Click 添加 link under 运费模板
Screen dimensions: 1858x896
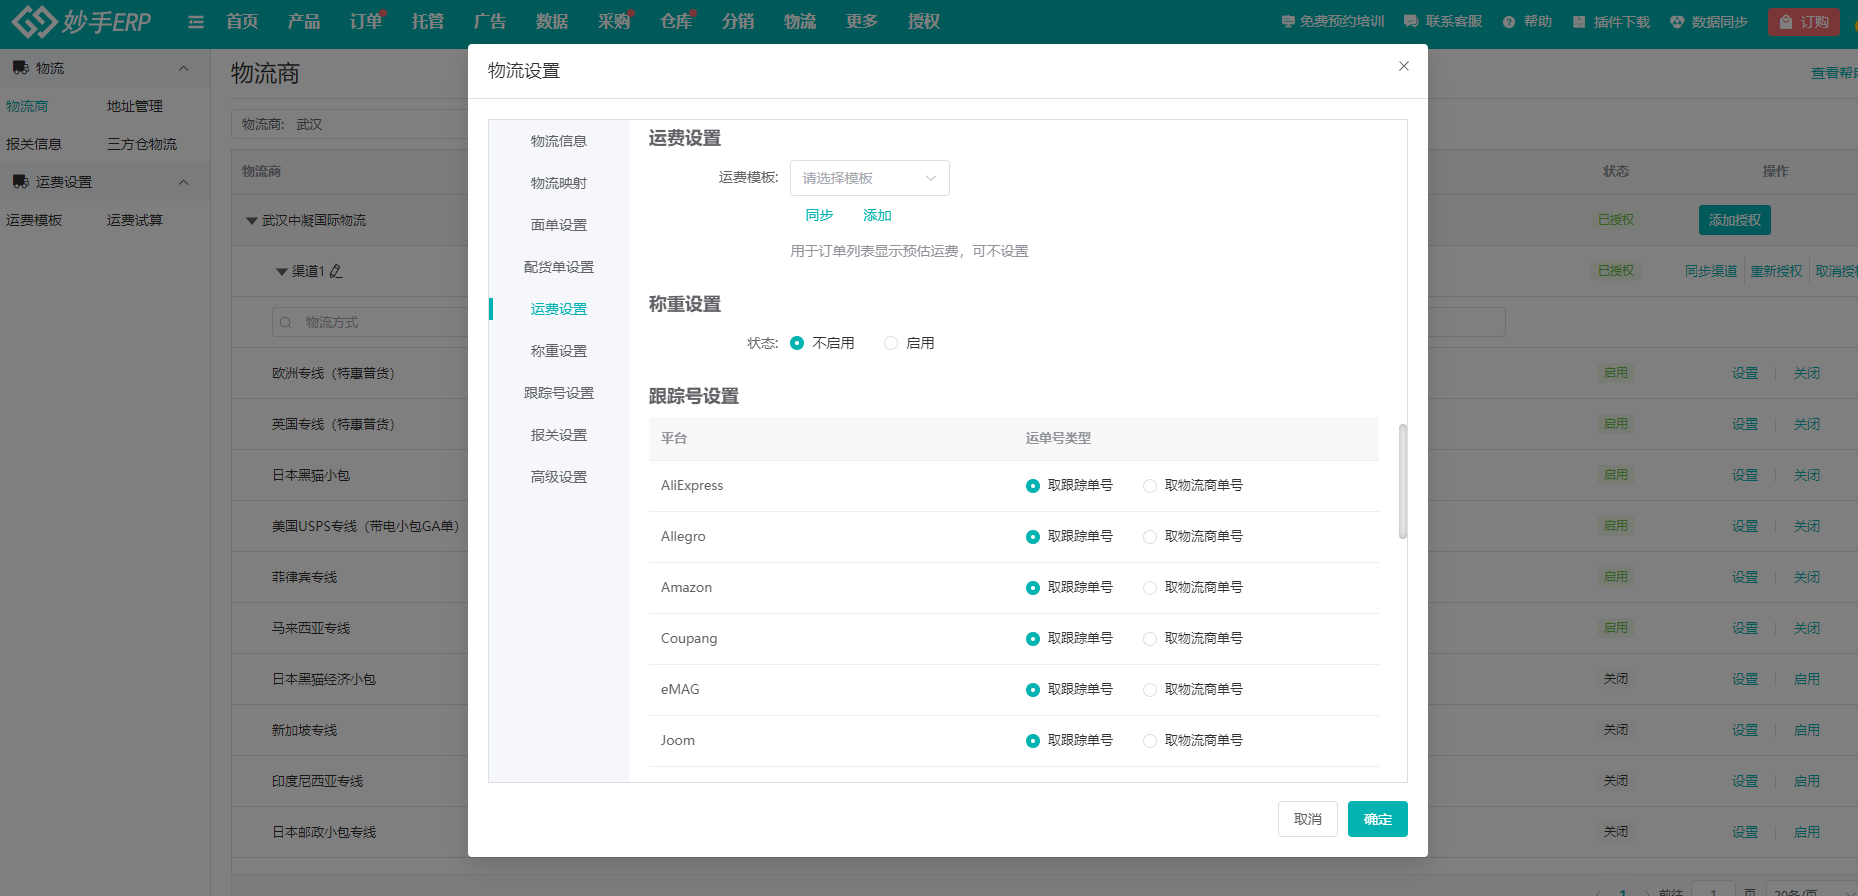(x=877, y=215)
